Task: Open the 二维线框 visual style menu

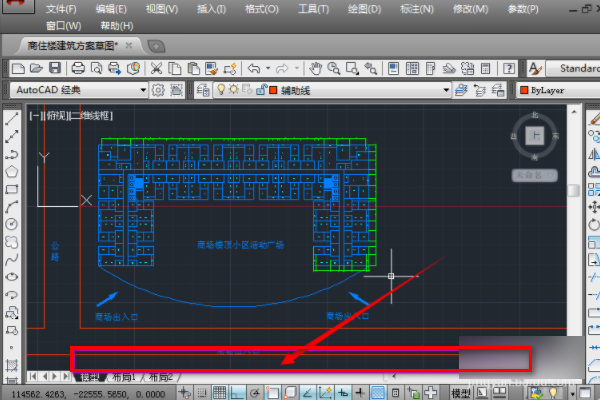Action: pos(91,116)
